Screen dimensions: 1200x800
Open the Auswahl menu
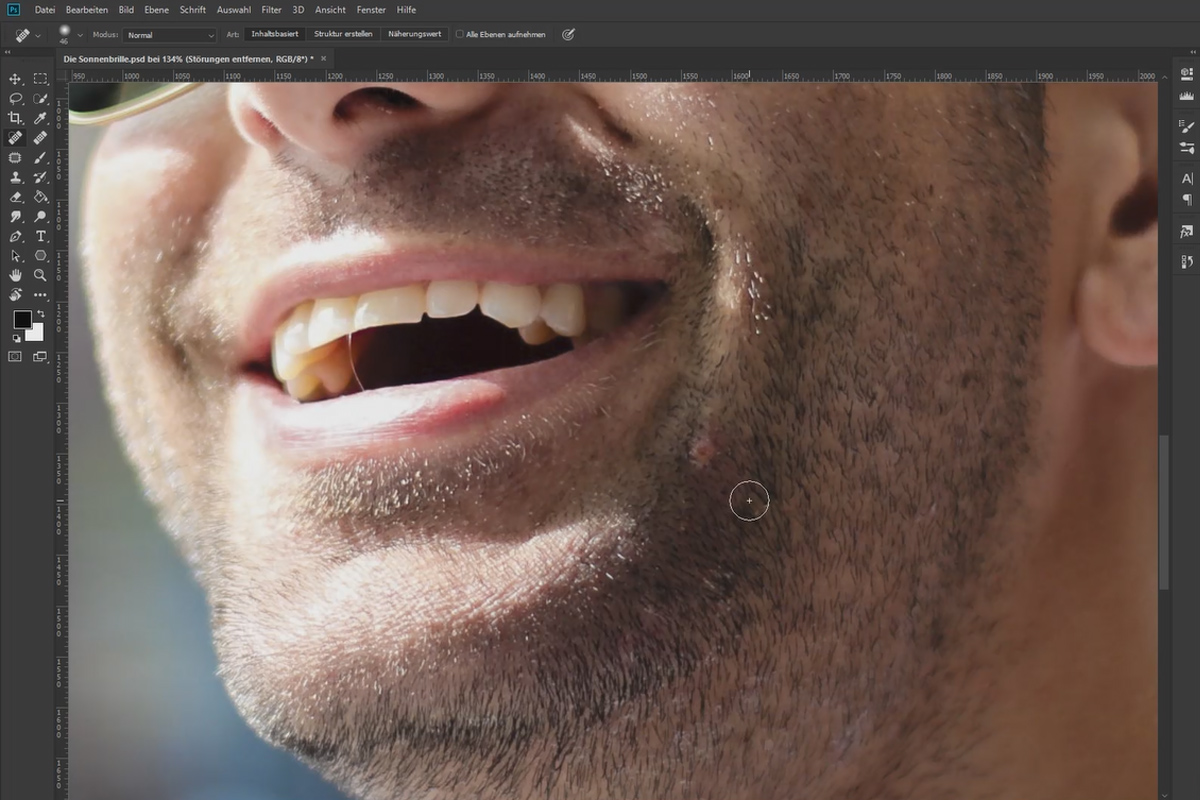point(233,10)
